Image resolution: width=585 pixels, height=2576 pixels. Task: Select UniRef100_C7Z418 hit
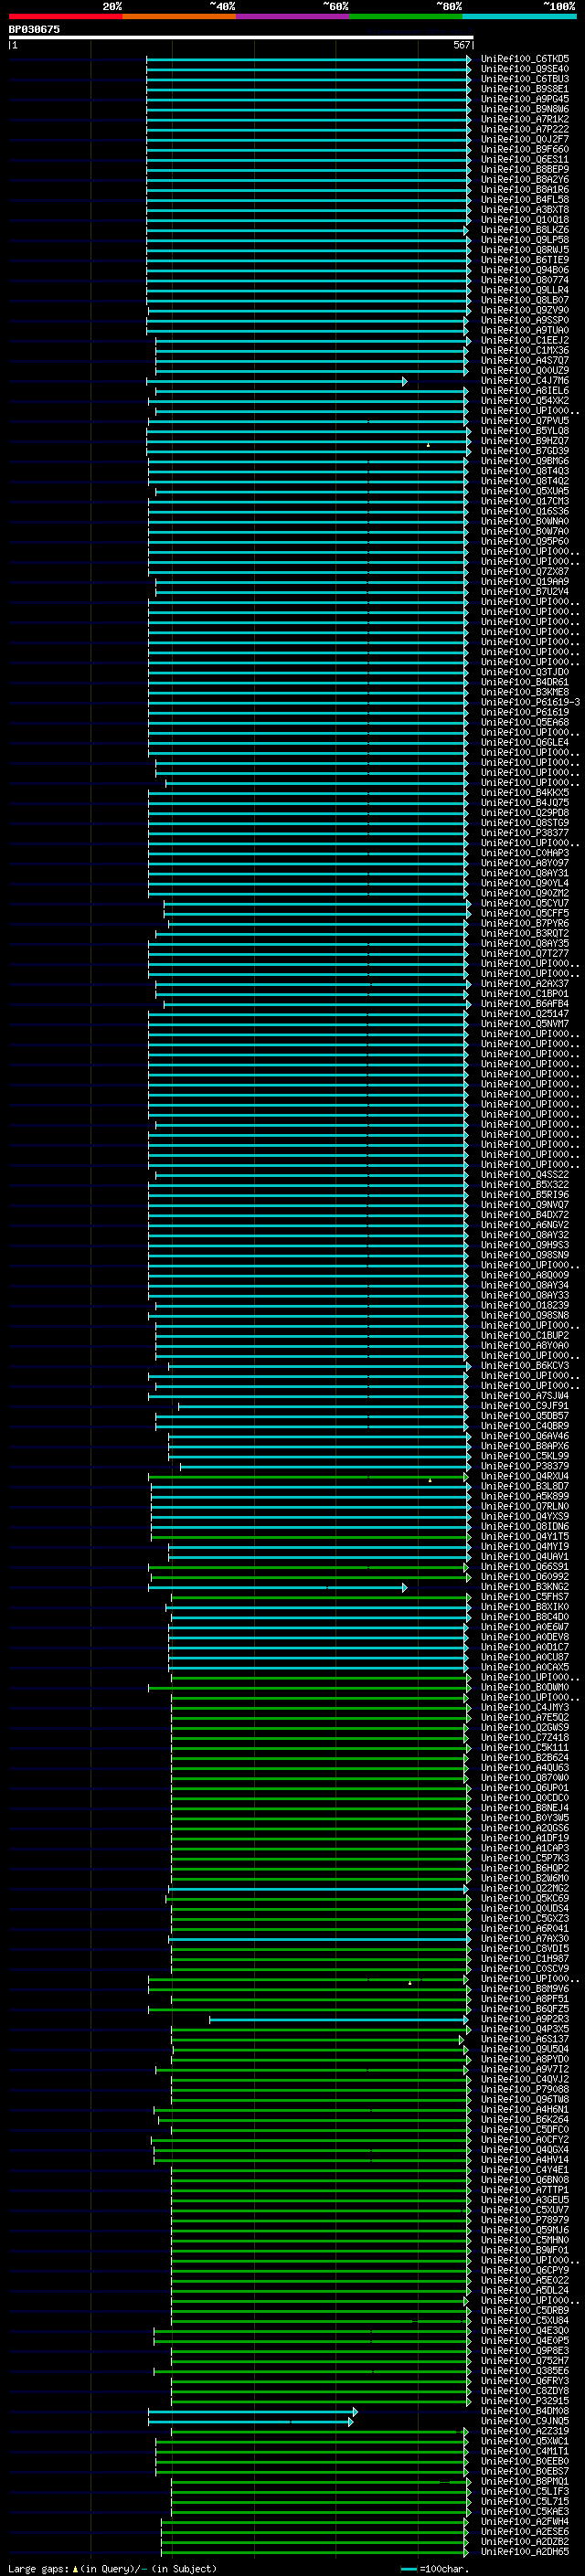525,1737
